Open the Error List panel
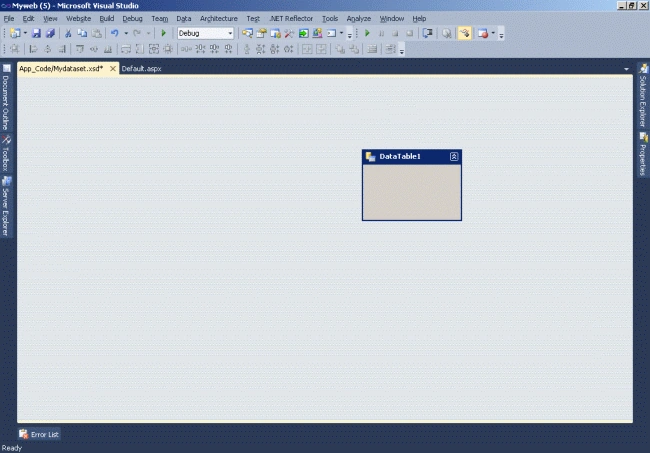 (x=40, y=434)
